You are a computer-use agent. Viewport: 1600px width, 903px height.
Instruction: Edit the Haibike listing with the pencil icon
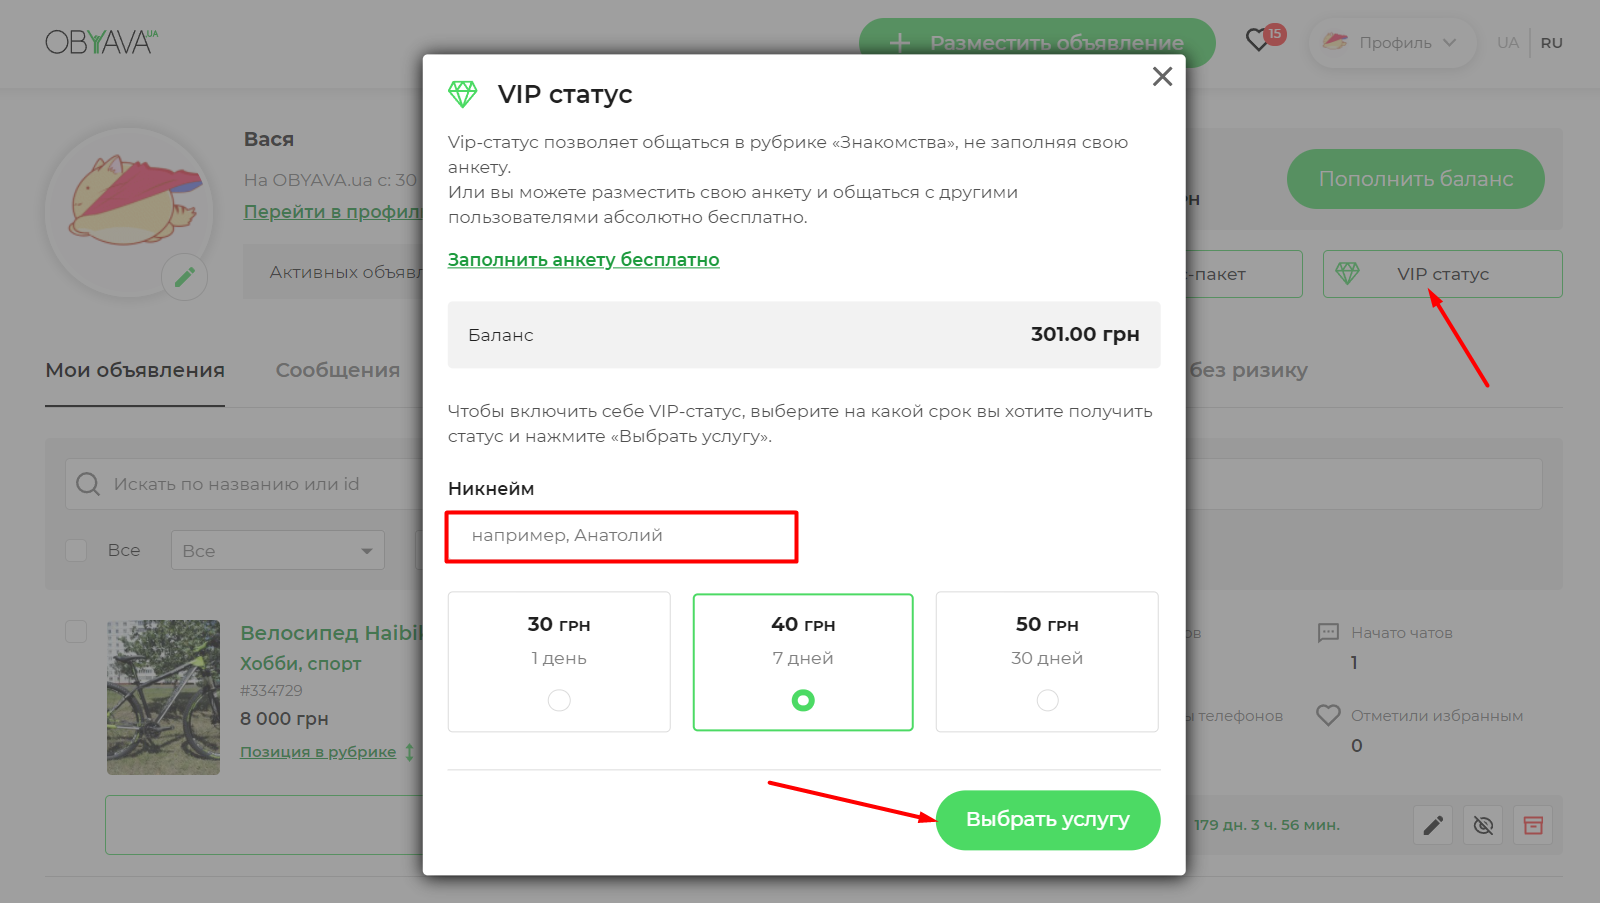[1432, 825]
